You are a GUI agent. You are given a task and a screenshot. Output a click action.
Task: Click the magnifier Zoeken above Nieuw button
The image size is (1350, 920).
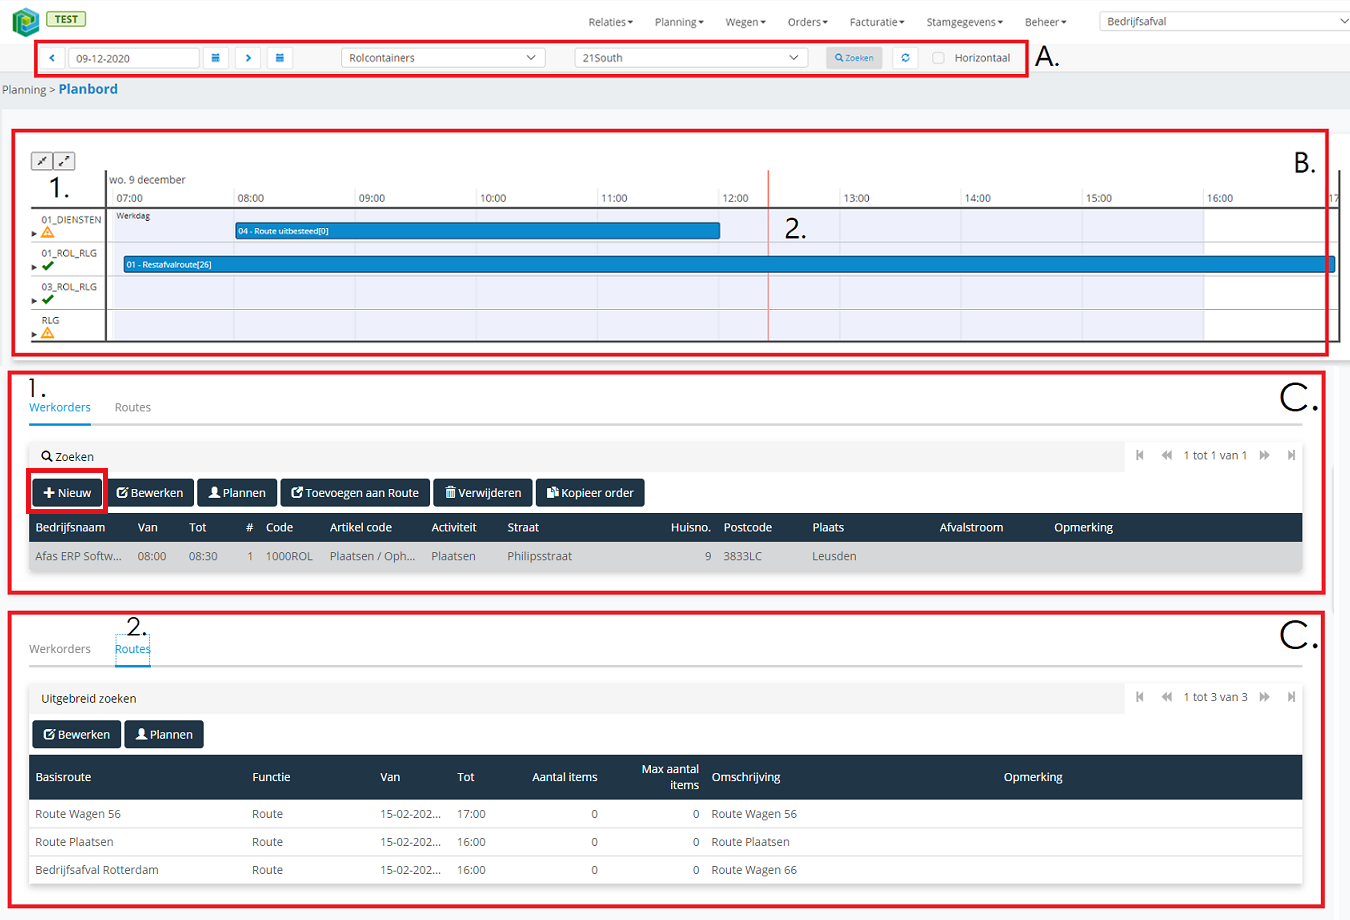(67, 456)
